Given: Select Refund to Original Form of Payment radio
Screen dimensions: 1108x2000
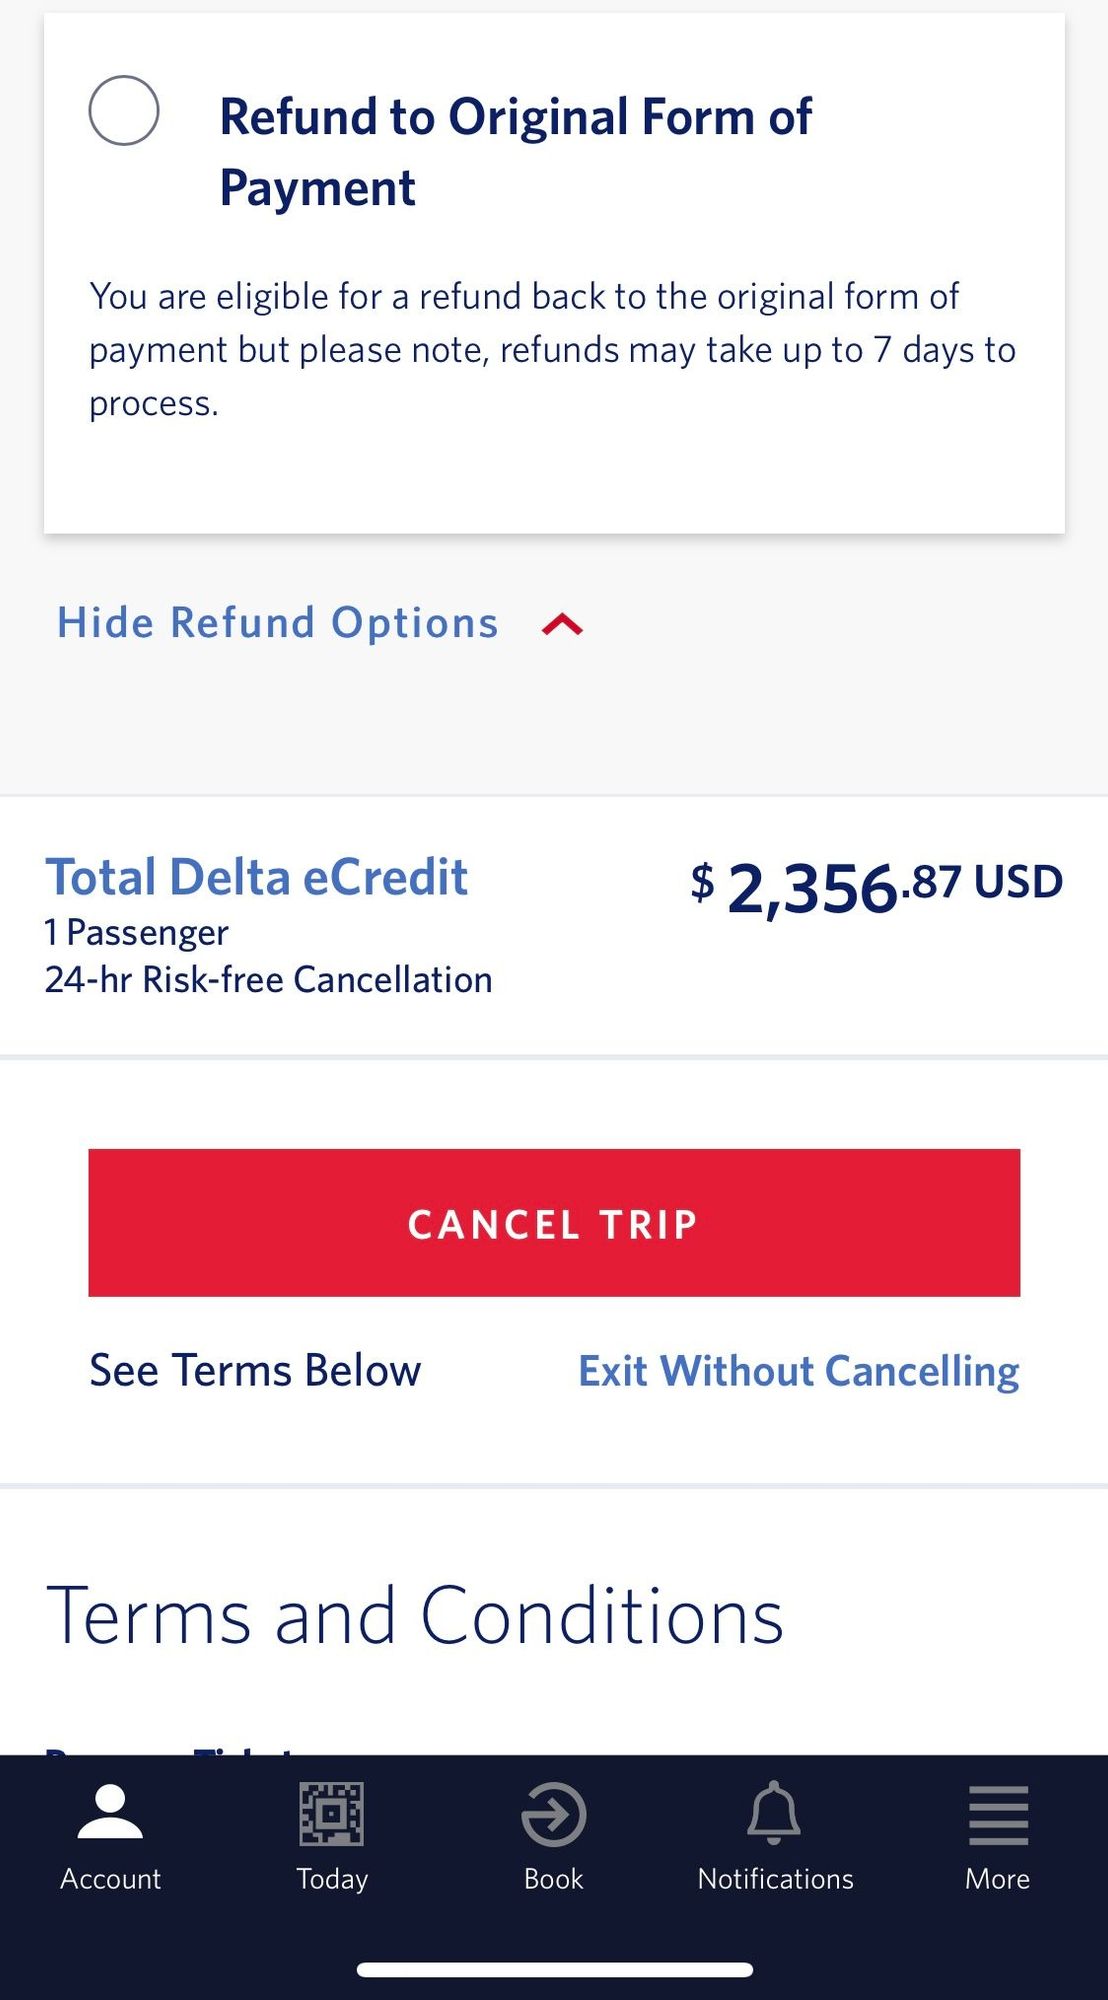Looking at the screenshot, I should 124,110.
